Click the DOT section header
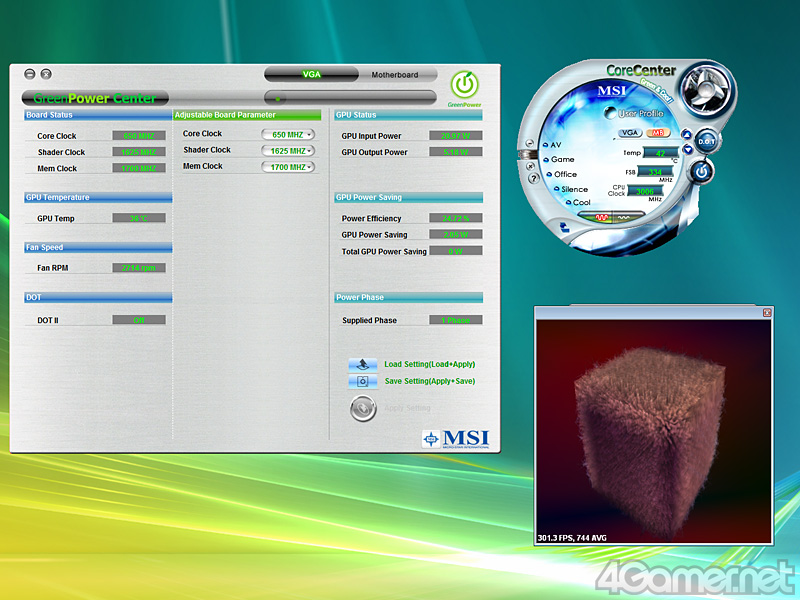The height and width of the screenshot is (600, 800). click(98, 297)
